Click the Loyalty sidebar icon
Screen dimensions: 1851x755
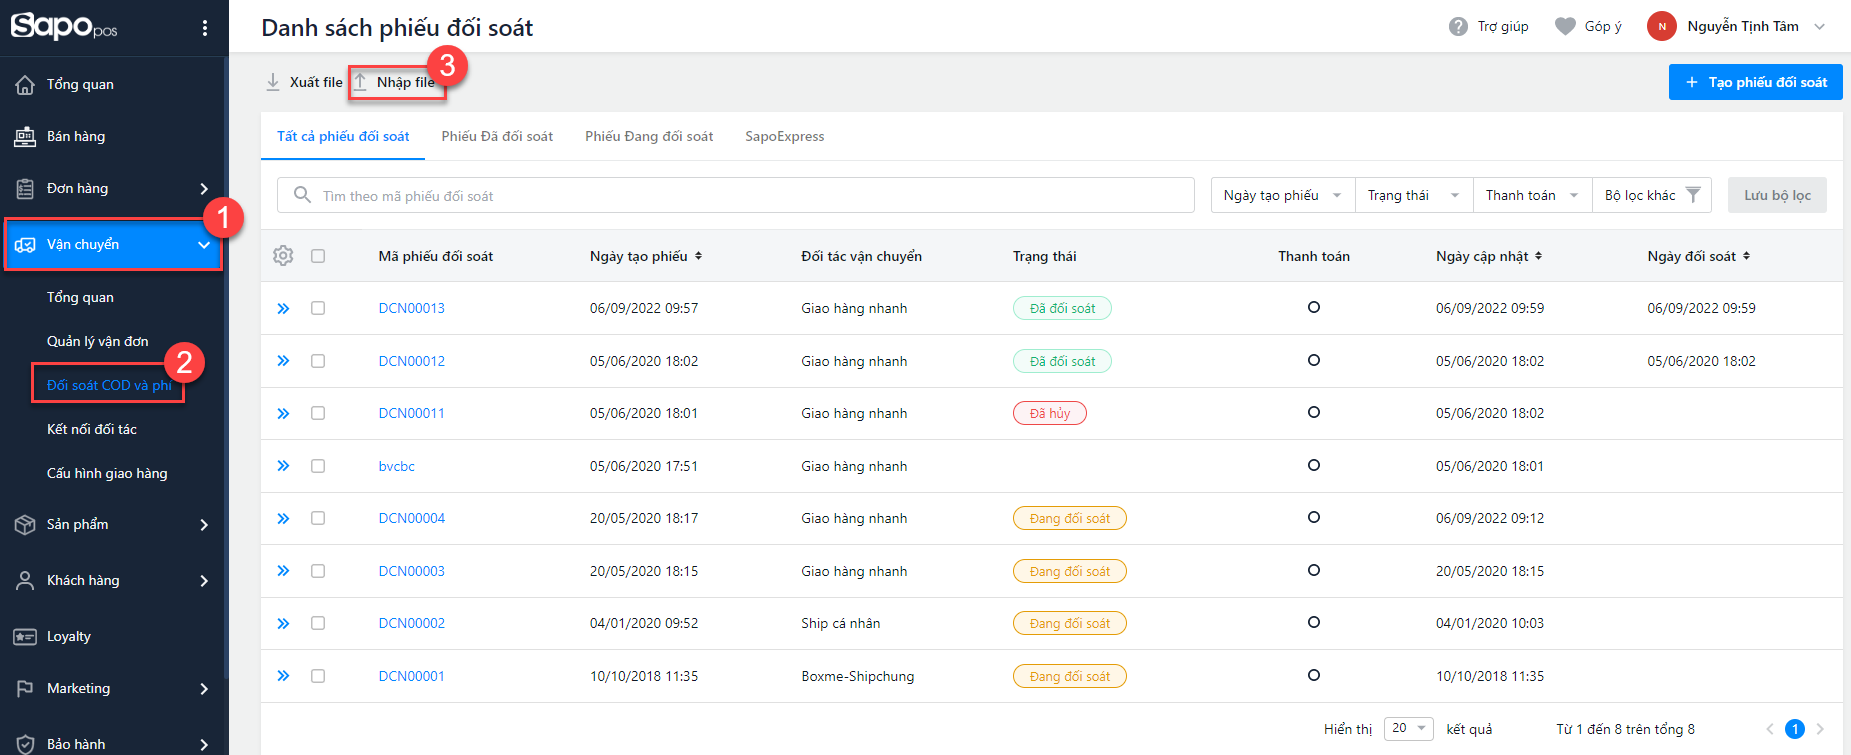tap(25, 637)
